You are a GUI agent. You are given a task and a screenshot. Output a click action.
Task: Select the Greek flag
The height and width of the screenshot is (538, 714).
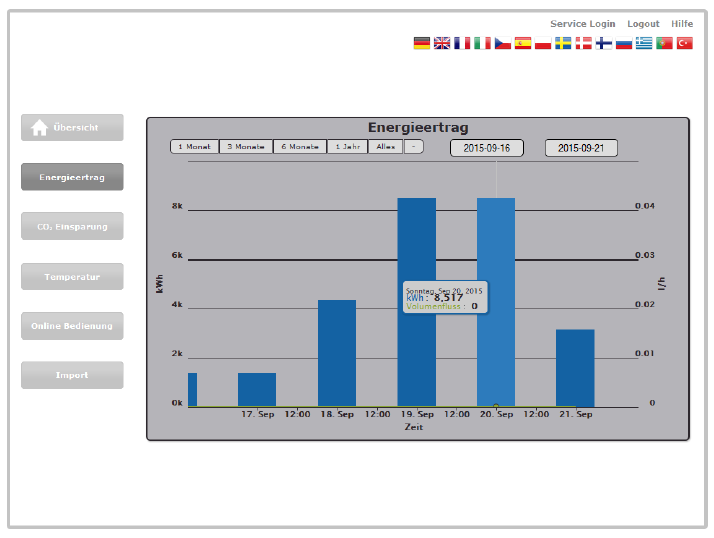coord(644,43)
